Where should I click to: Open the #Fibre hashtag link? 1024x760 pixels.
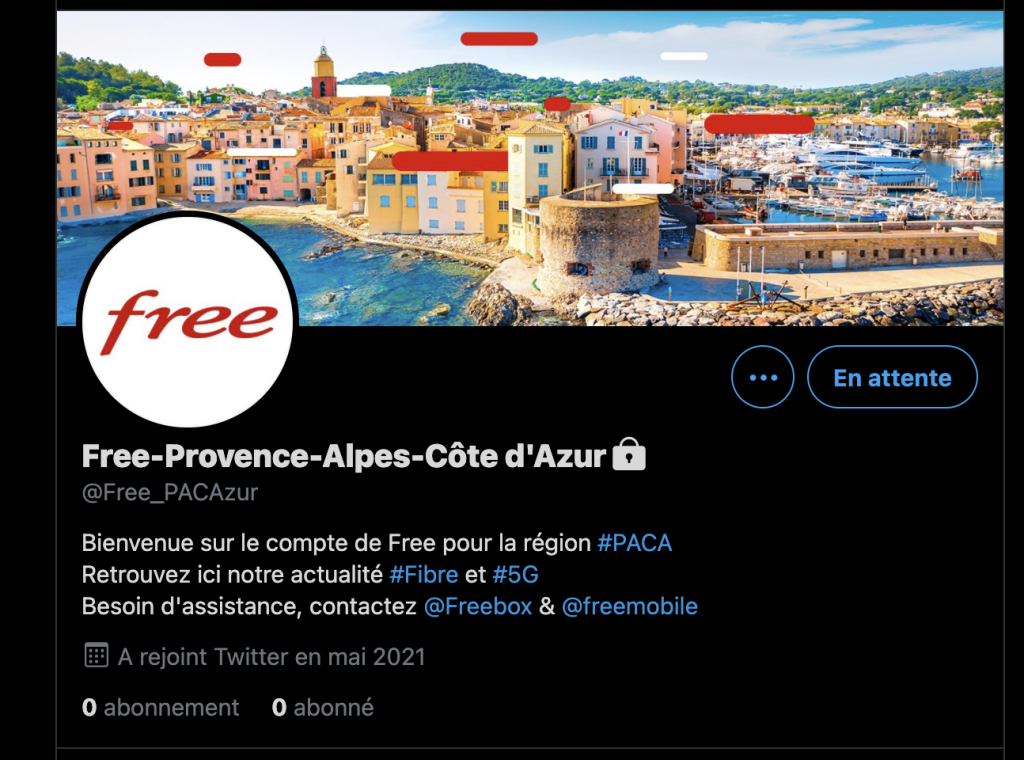tap(424, 575)
